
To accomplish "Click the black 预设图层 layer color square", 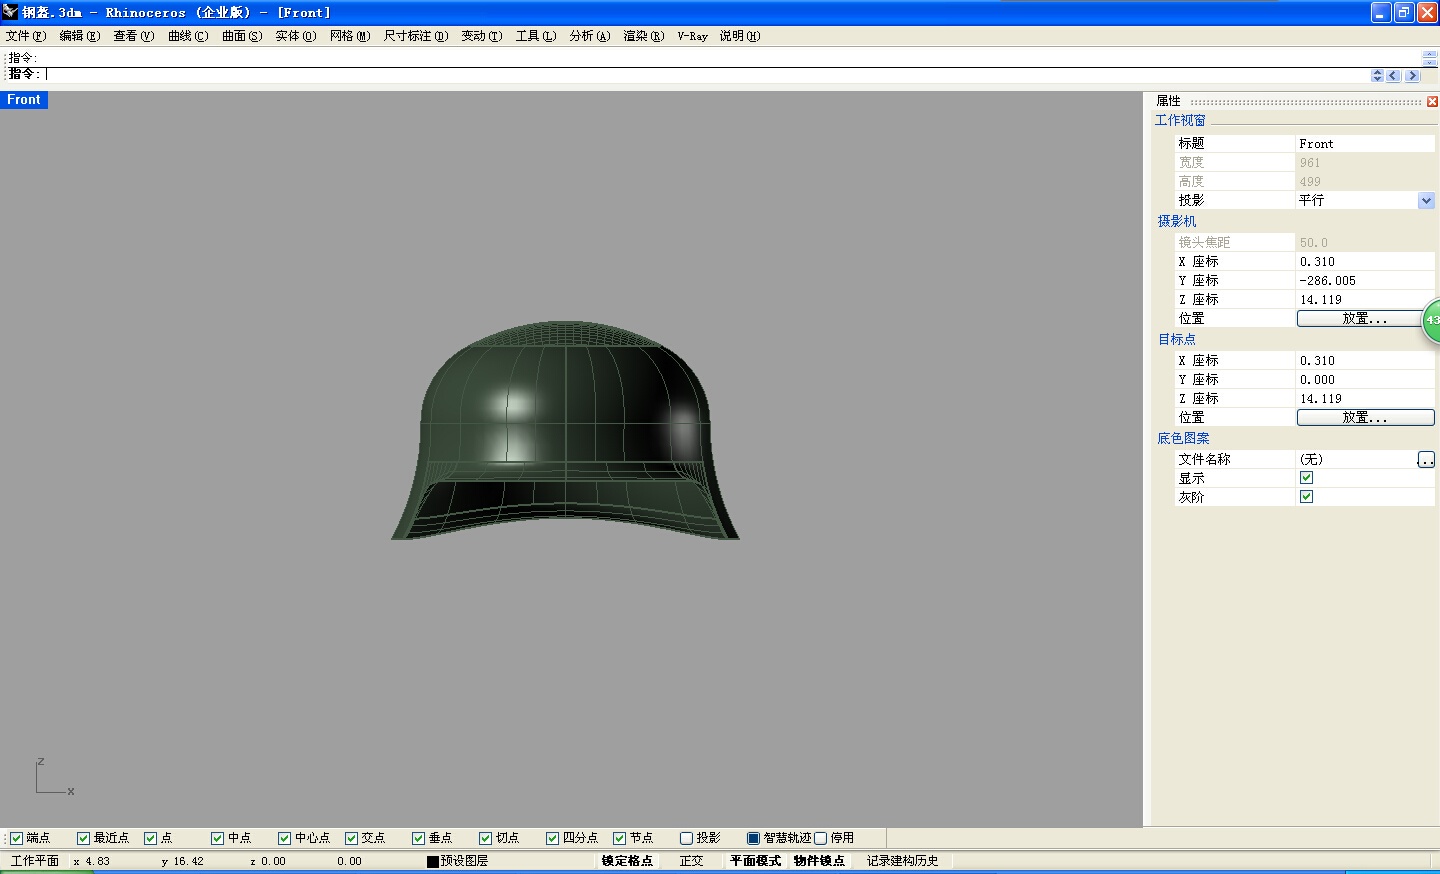I will [x=433, y=861].
